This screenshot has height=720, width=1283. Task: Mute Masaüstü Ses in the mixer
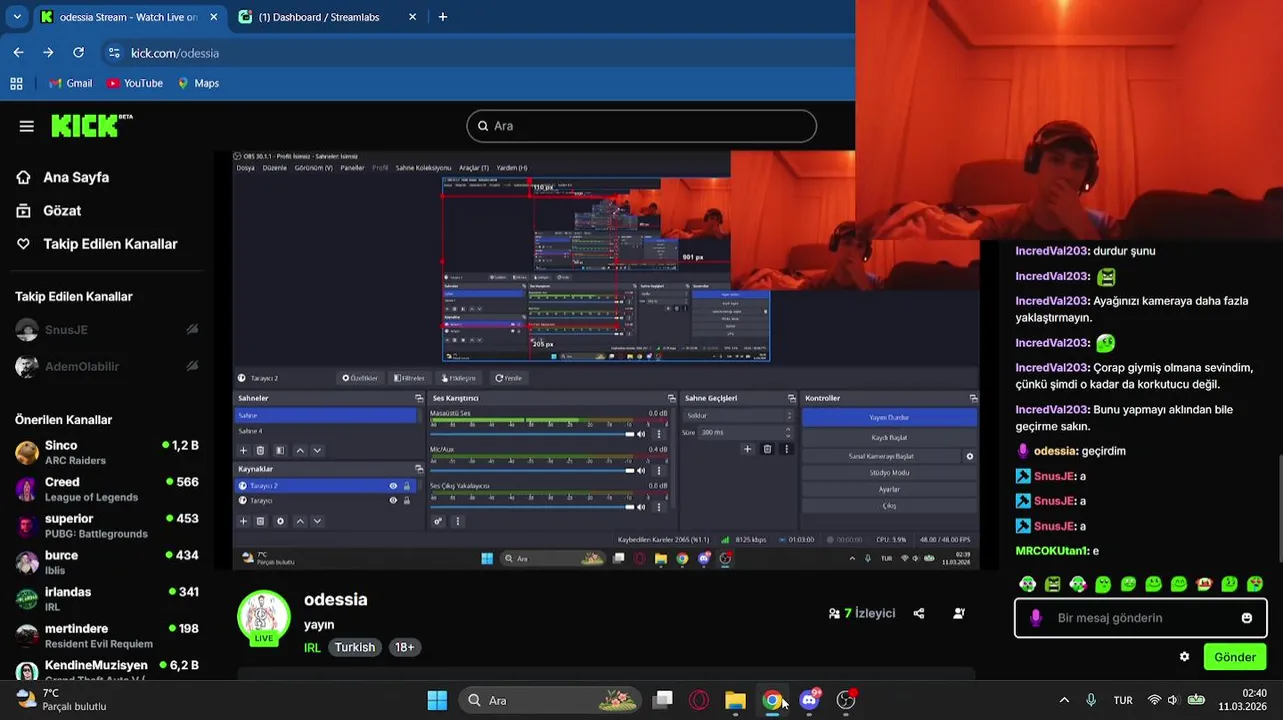643,434
